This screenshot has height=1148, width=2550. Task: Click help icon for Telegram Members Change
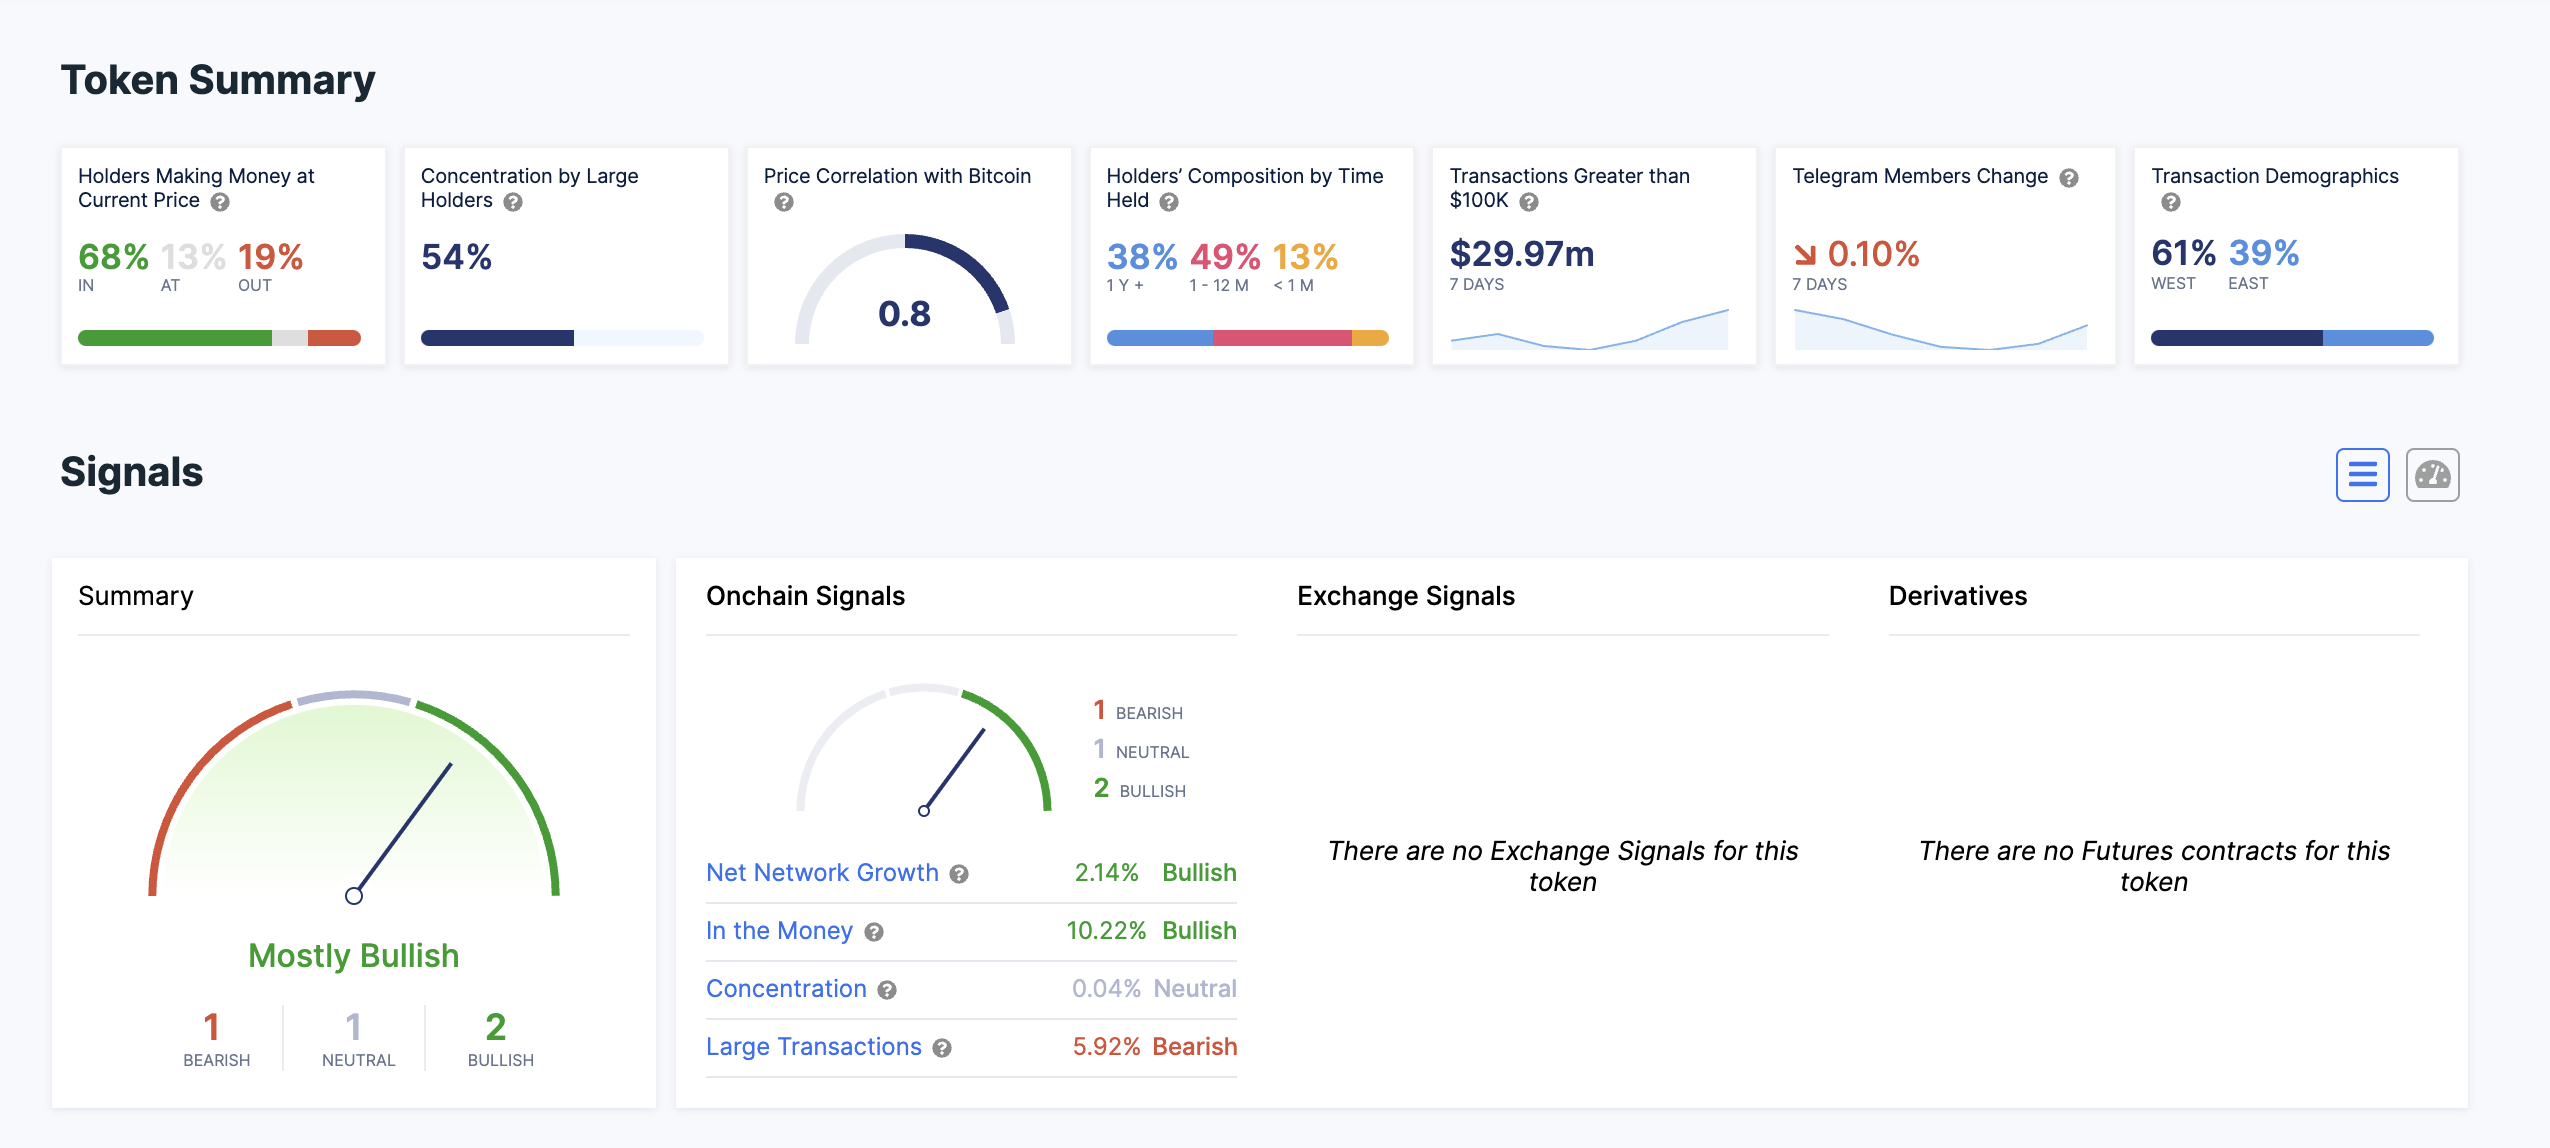[x=2069, y=178]
